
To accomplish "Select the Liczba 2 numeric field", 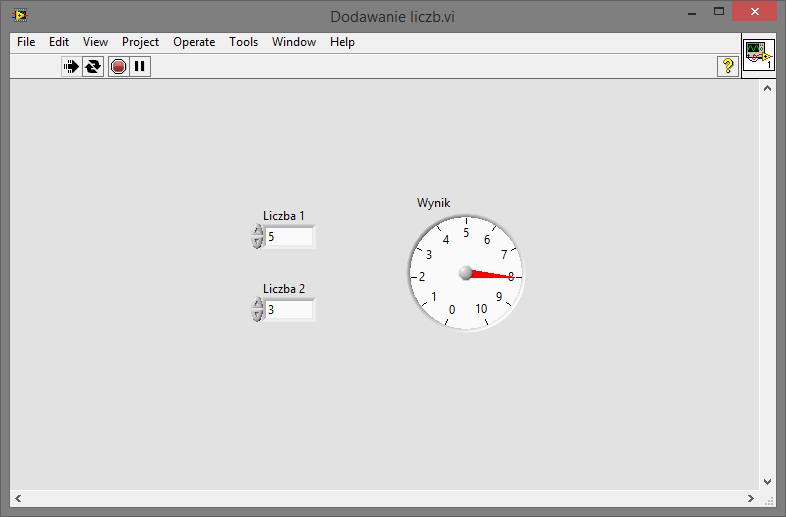I will pos(289,310).
